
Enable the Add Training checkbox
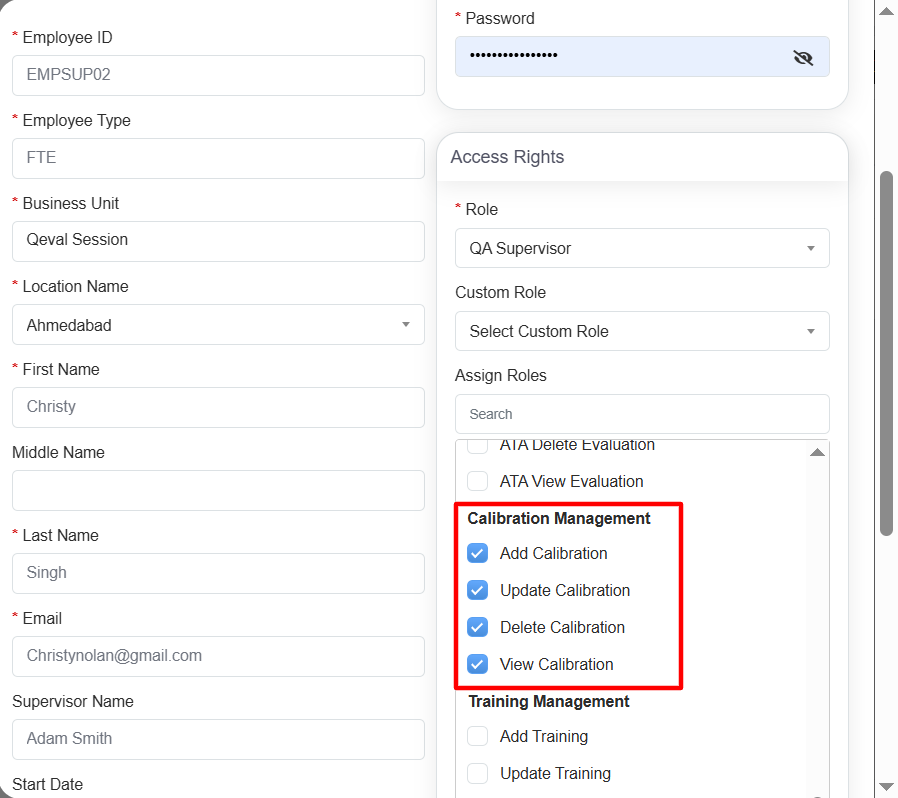tap(478, 737)
